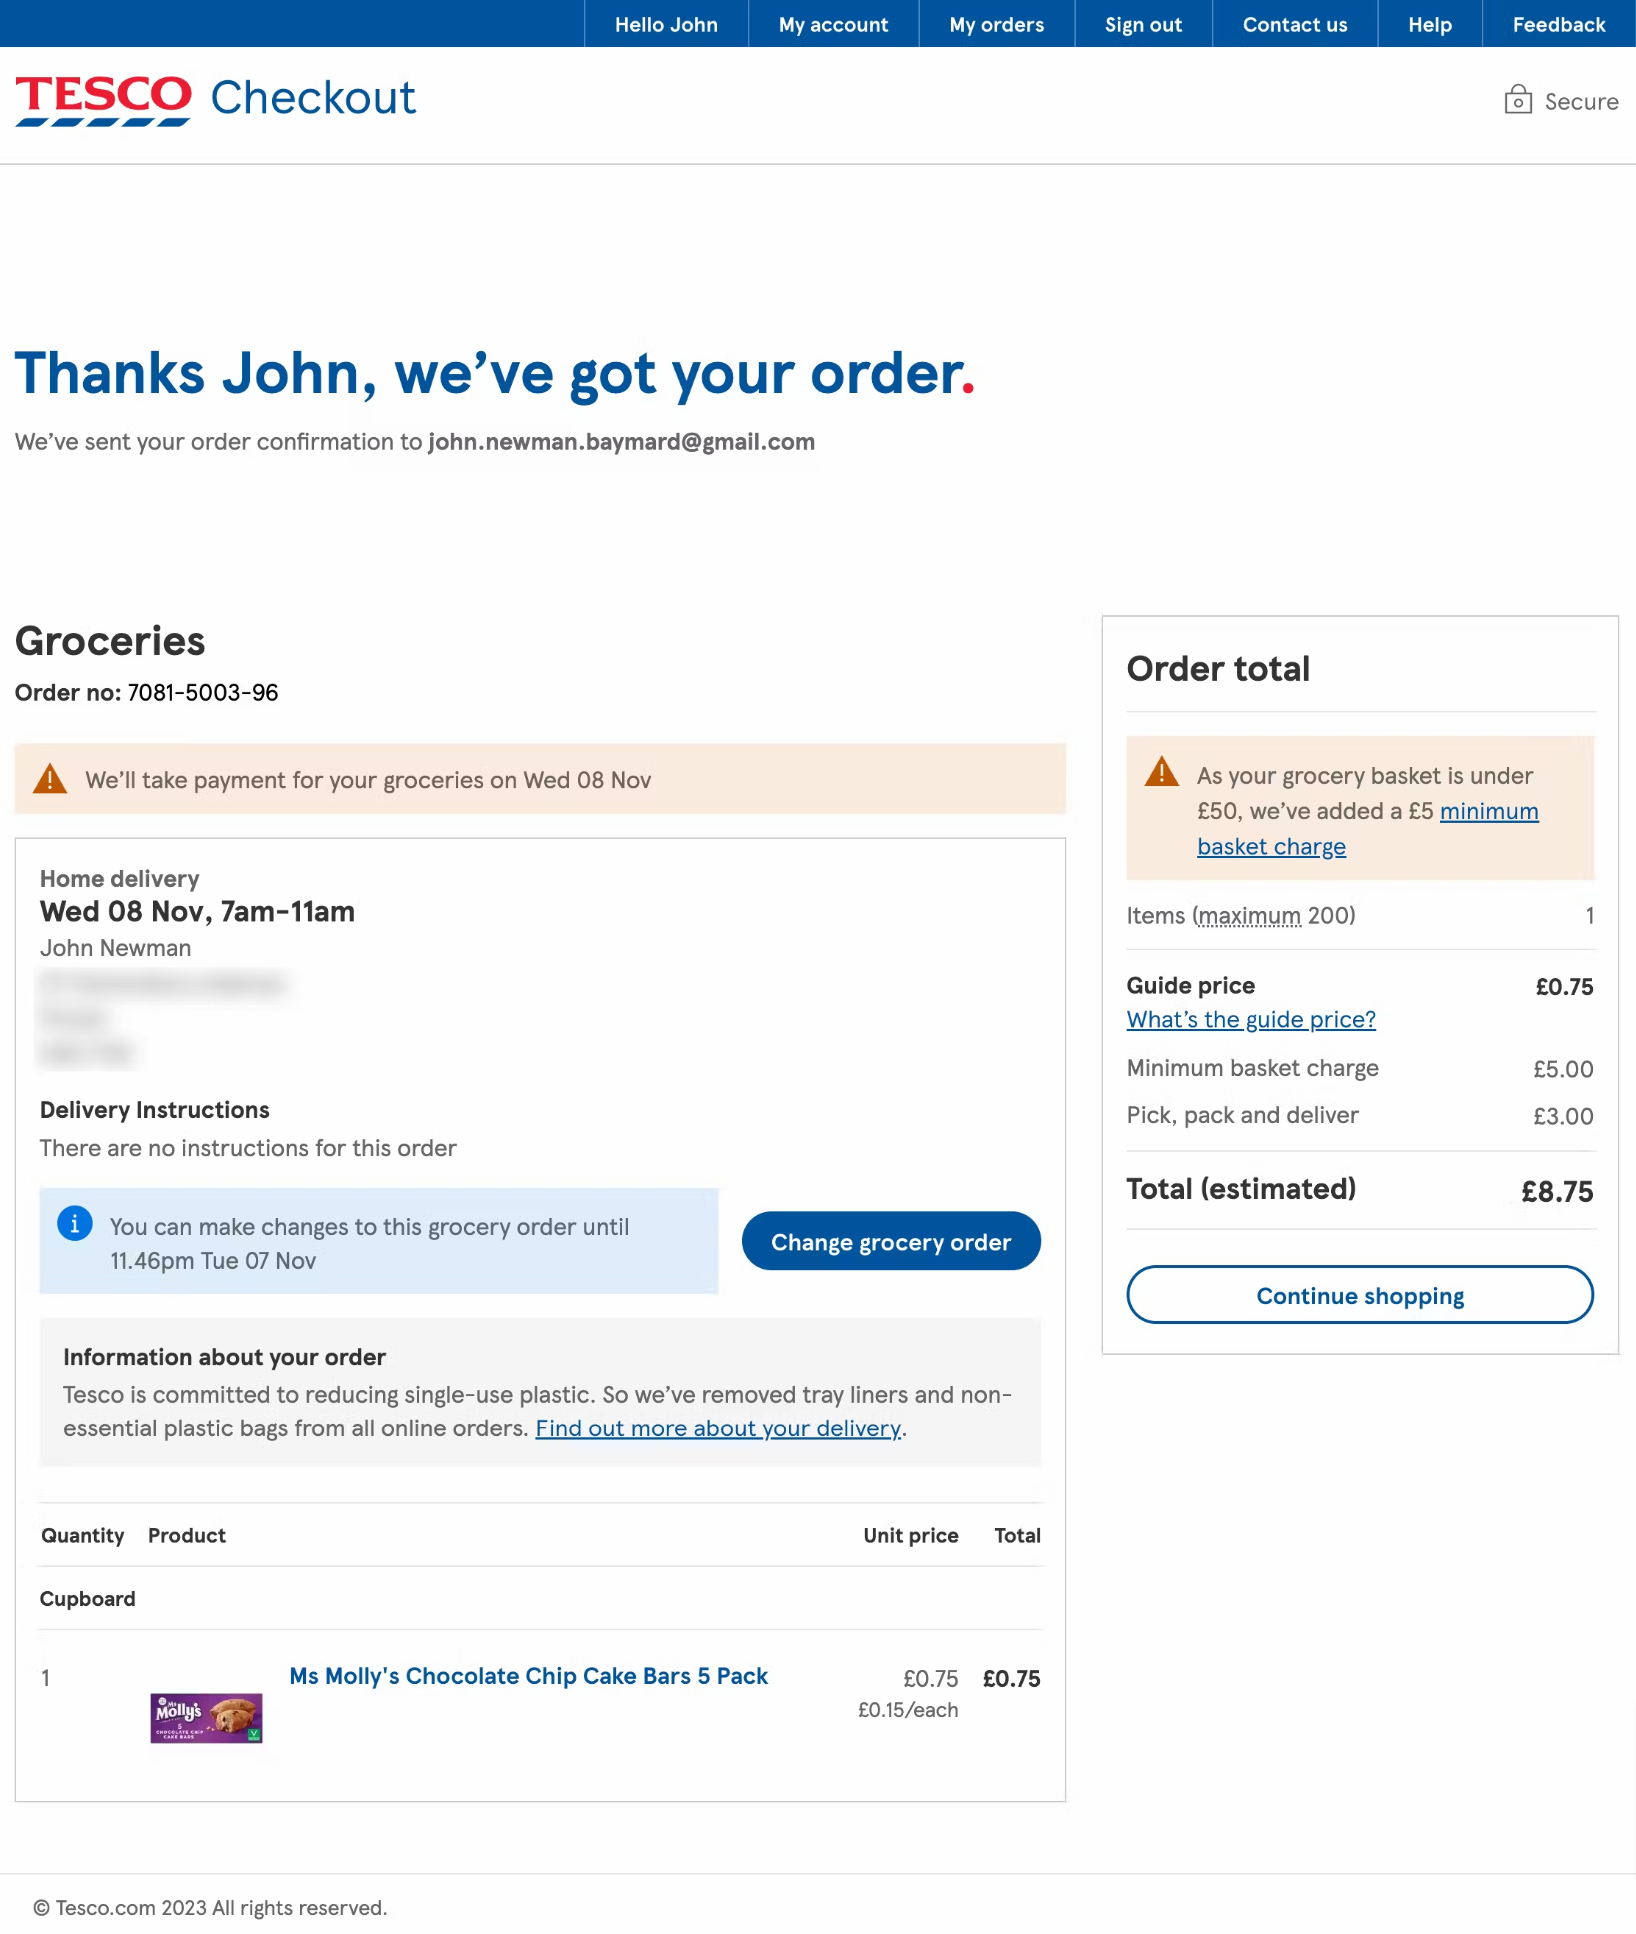1636x1934 pixels.
Task: Open Contact us from the top bar
Action: pyautogui.click(x=1294, y=24)
